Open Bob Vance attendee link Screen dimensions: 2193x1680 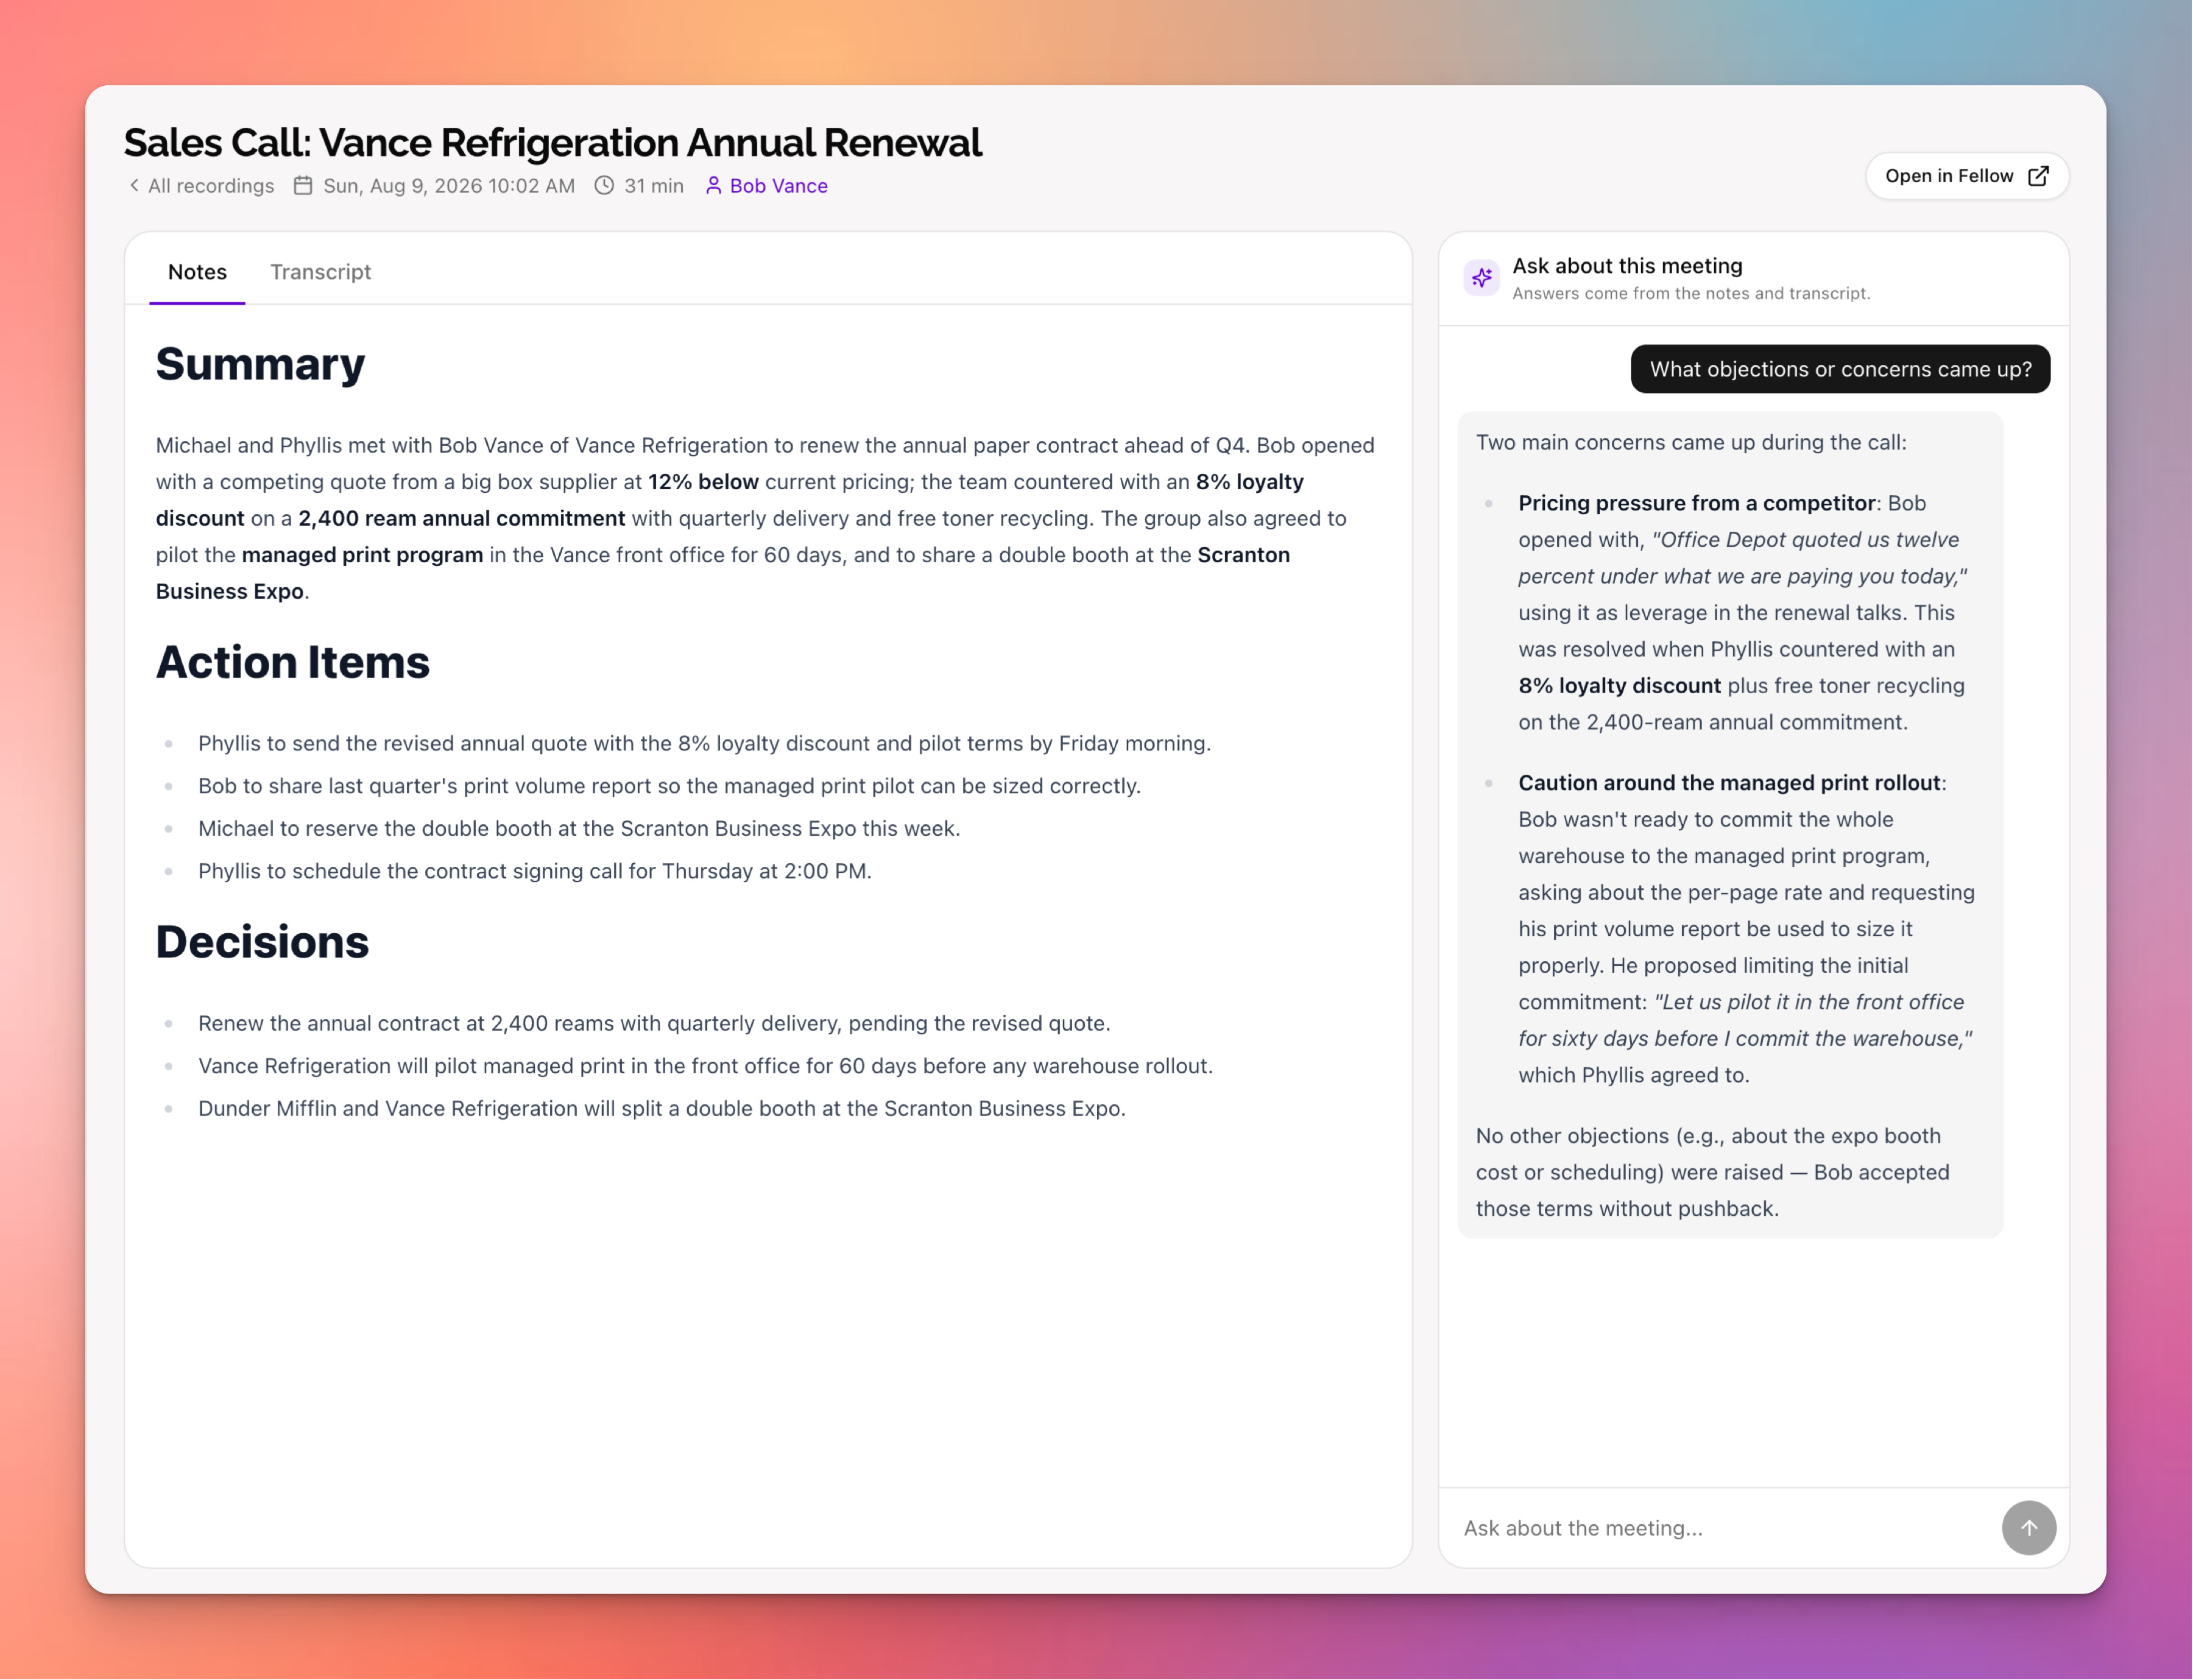click(x=767, y=186)
